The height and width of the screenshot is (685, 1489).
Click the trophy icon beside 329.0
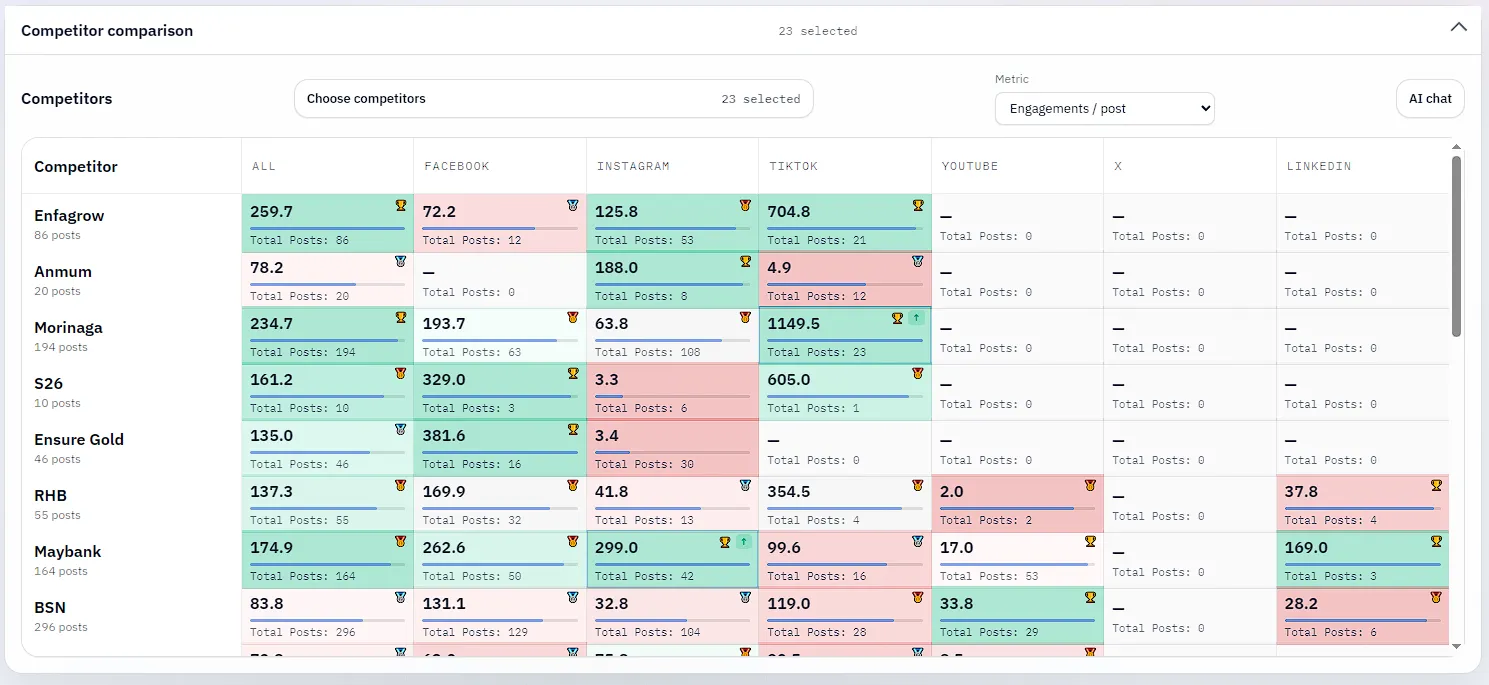(x=572, y=373)
